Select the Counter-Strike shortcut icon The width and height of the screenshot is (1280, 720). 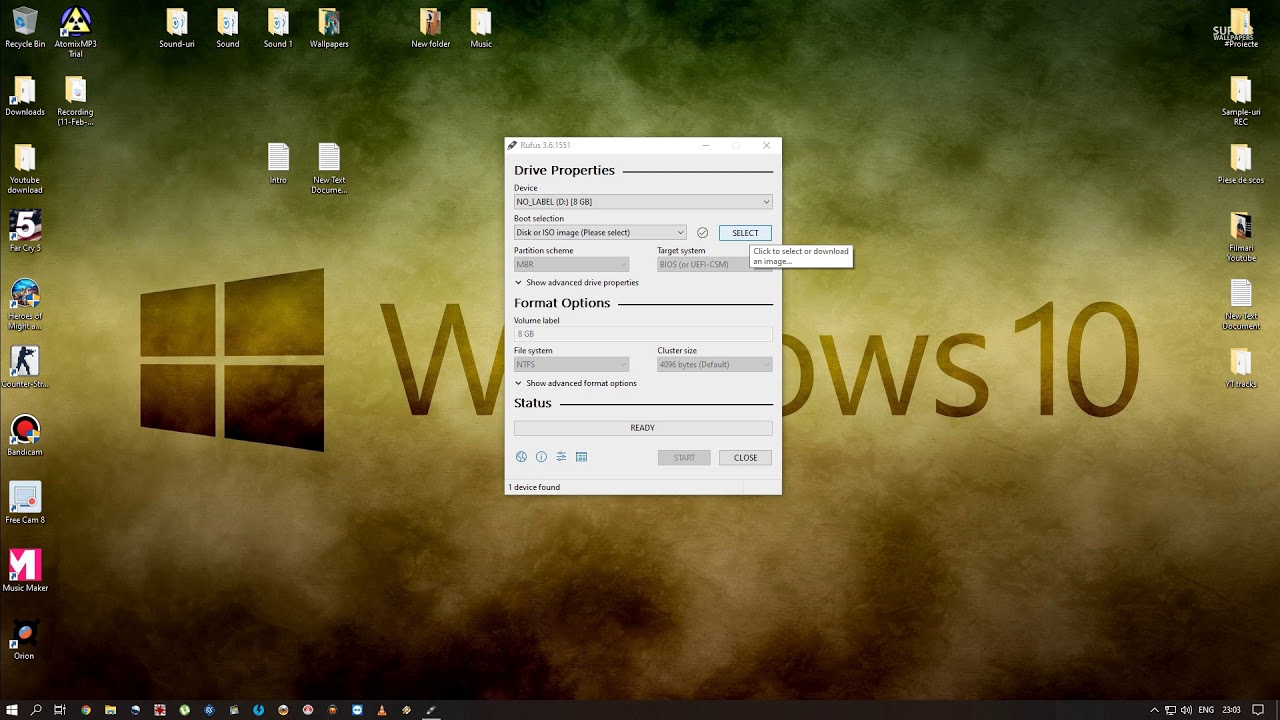25,368
